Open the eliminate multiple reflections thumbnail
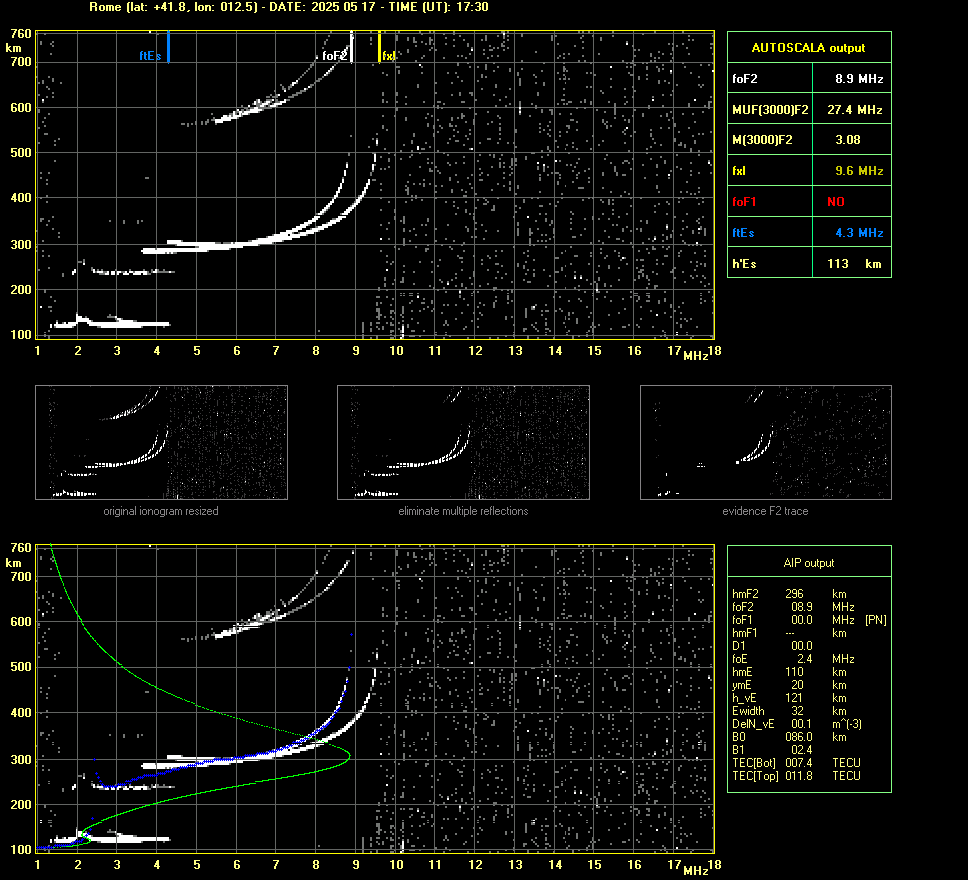Screen dimensions: 968x880 [x=463, y=442]
